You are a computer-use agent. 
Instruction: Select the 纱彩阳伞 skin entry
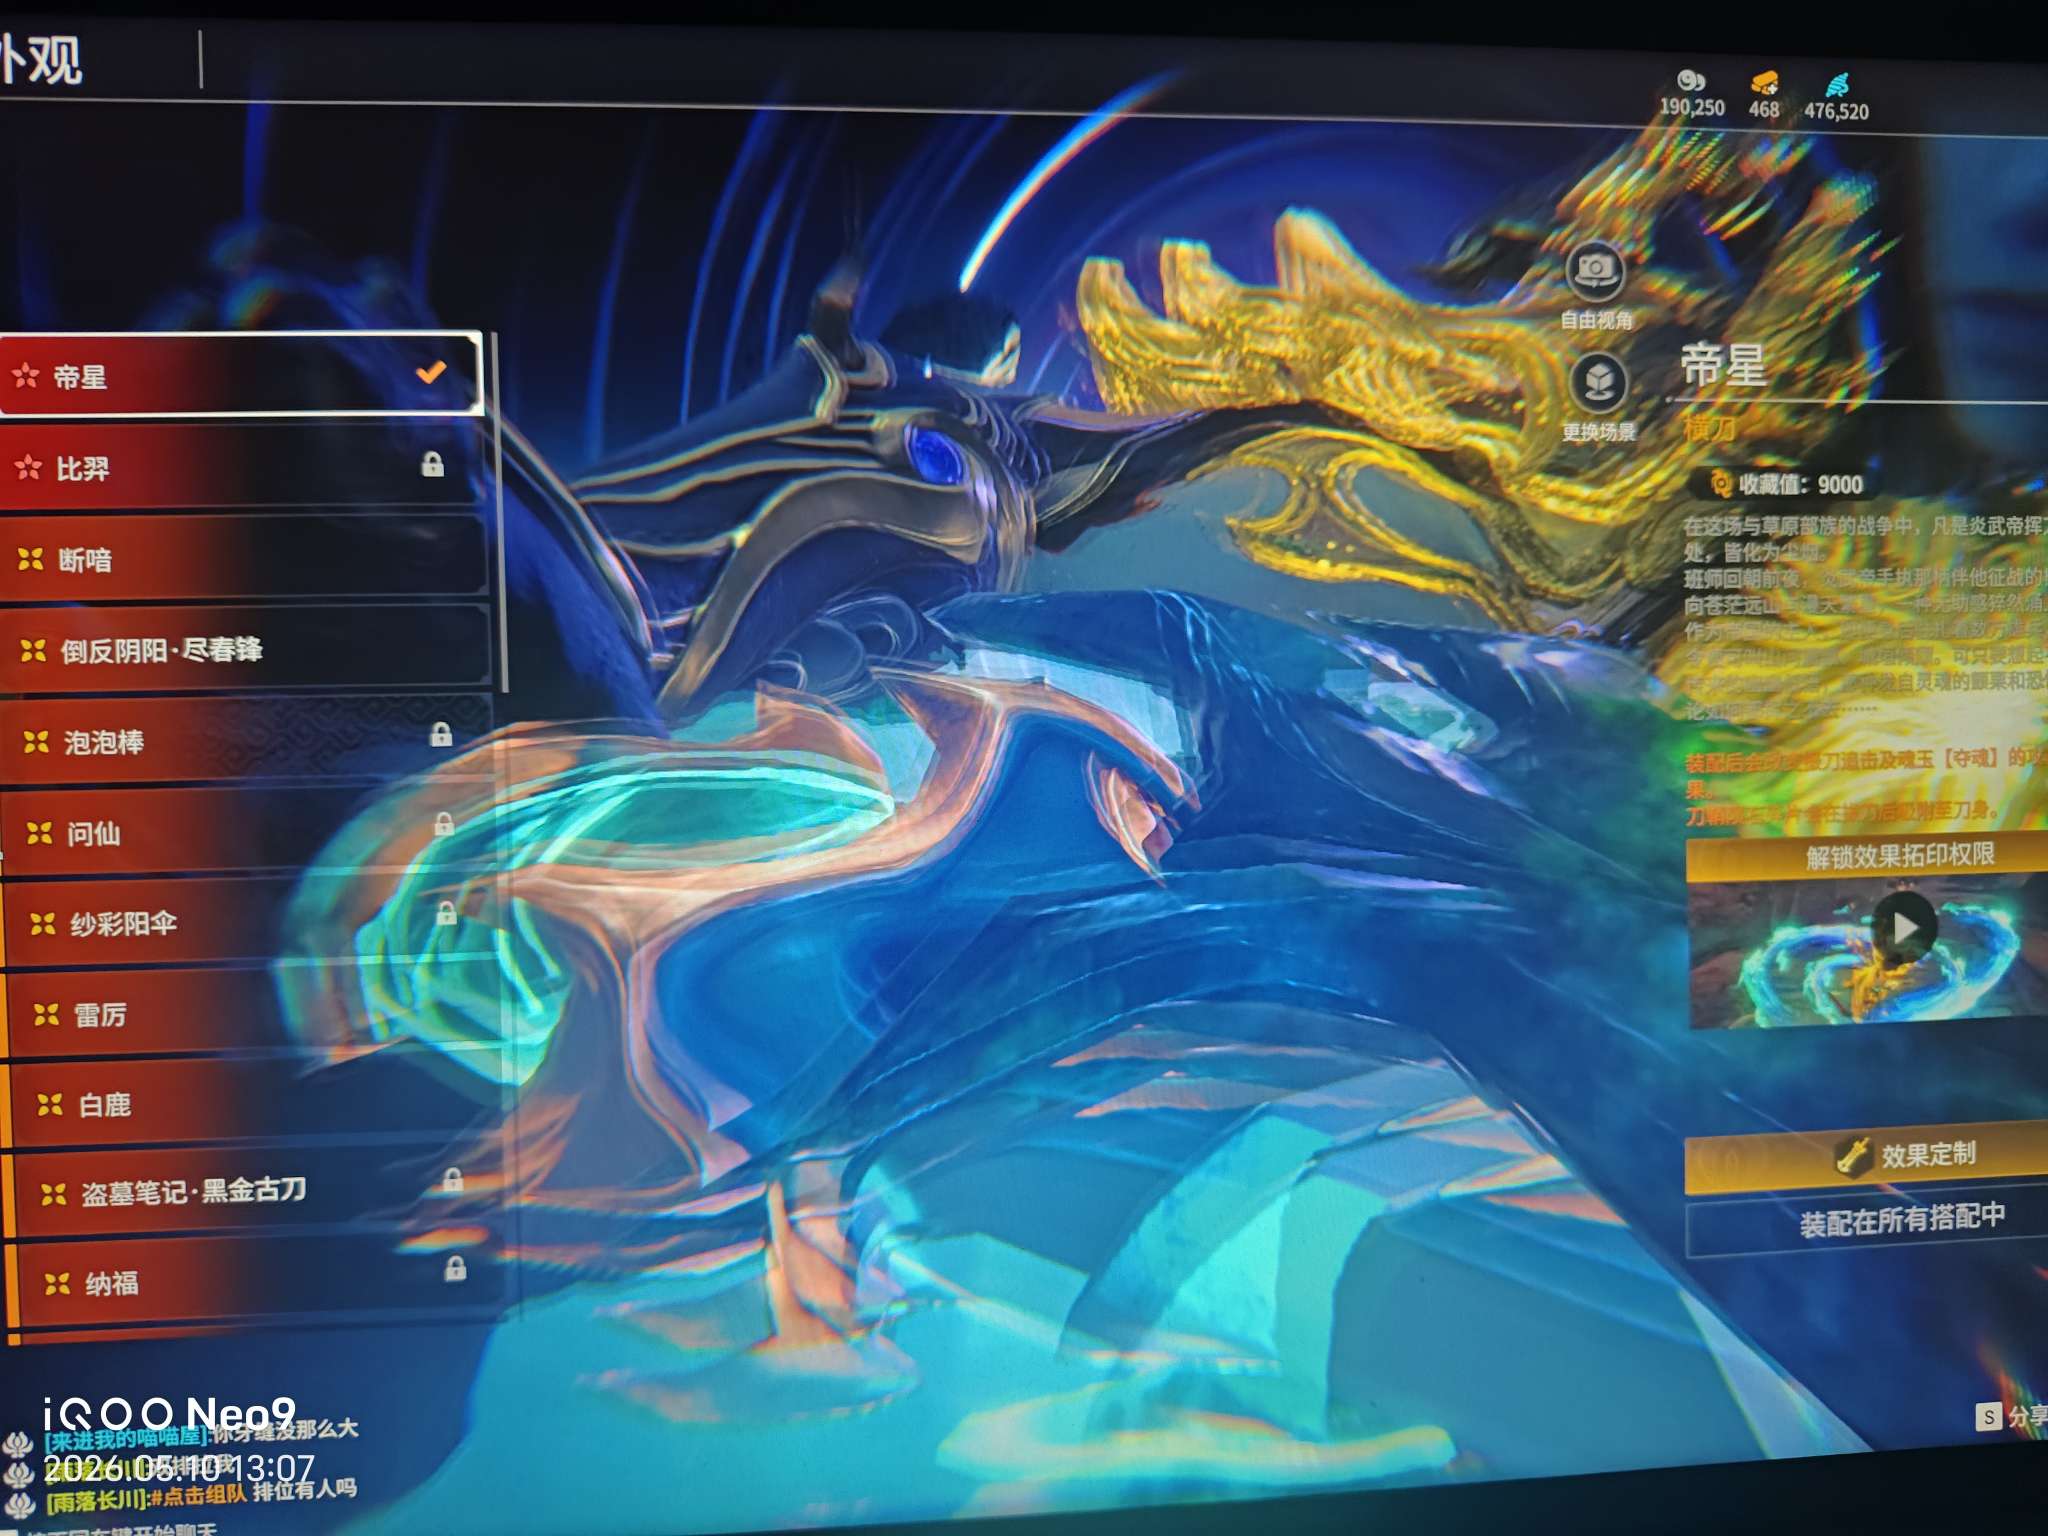click(252, 923)
